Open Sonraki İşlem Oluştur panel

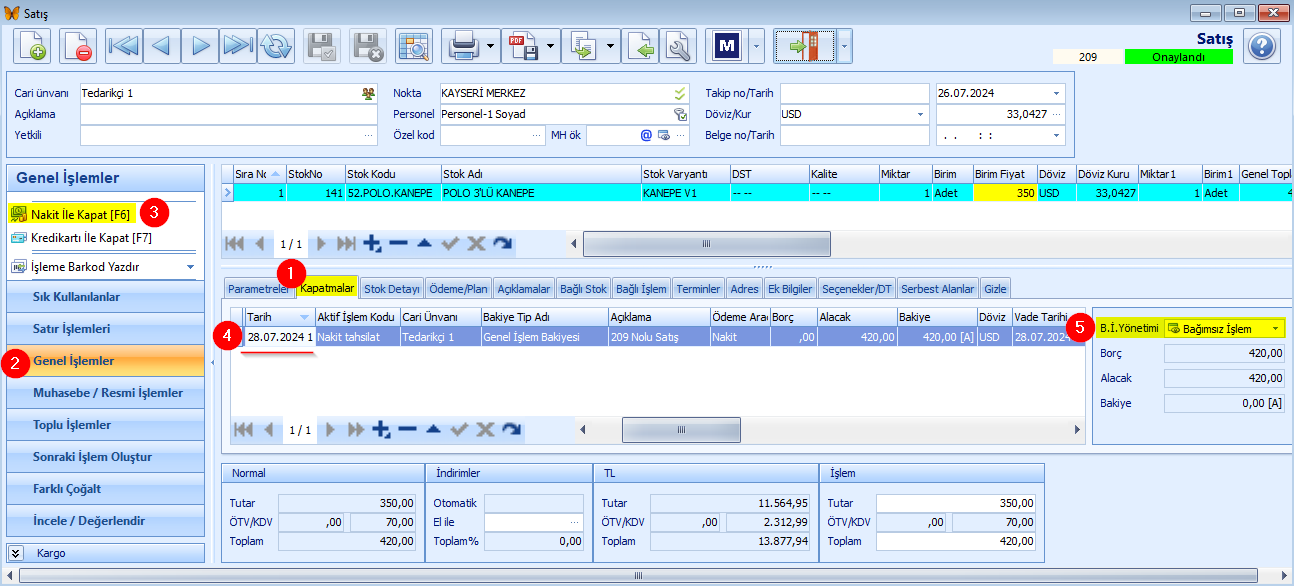click(105, 457)
